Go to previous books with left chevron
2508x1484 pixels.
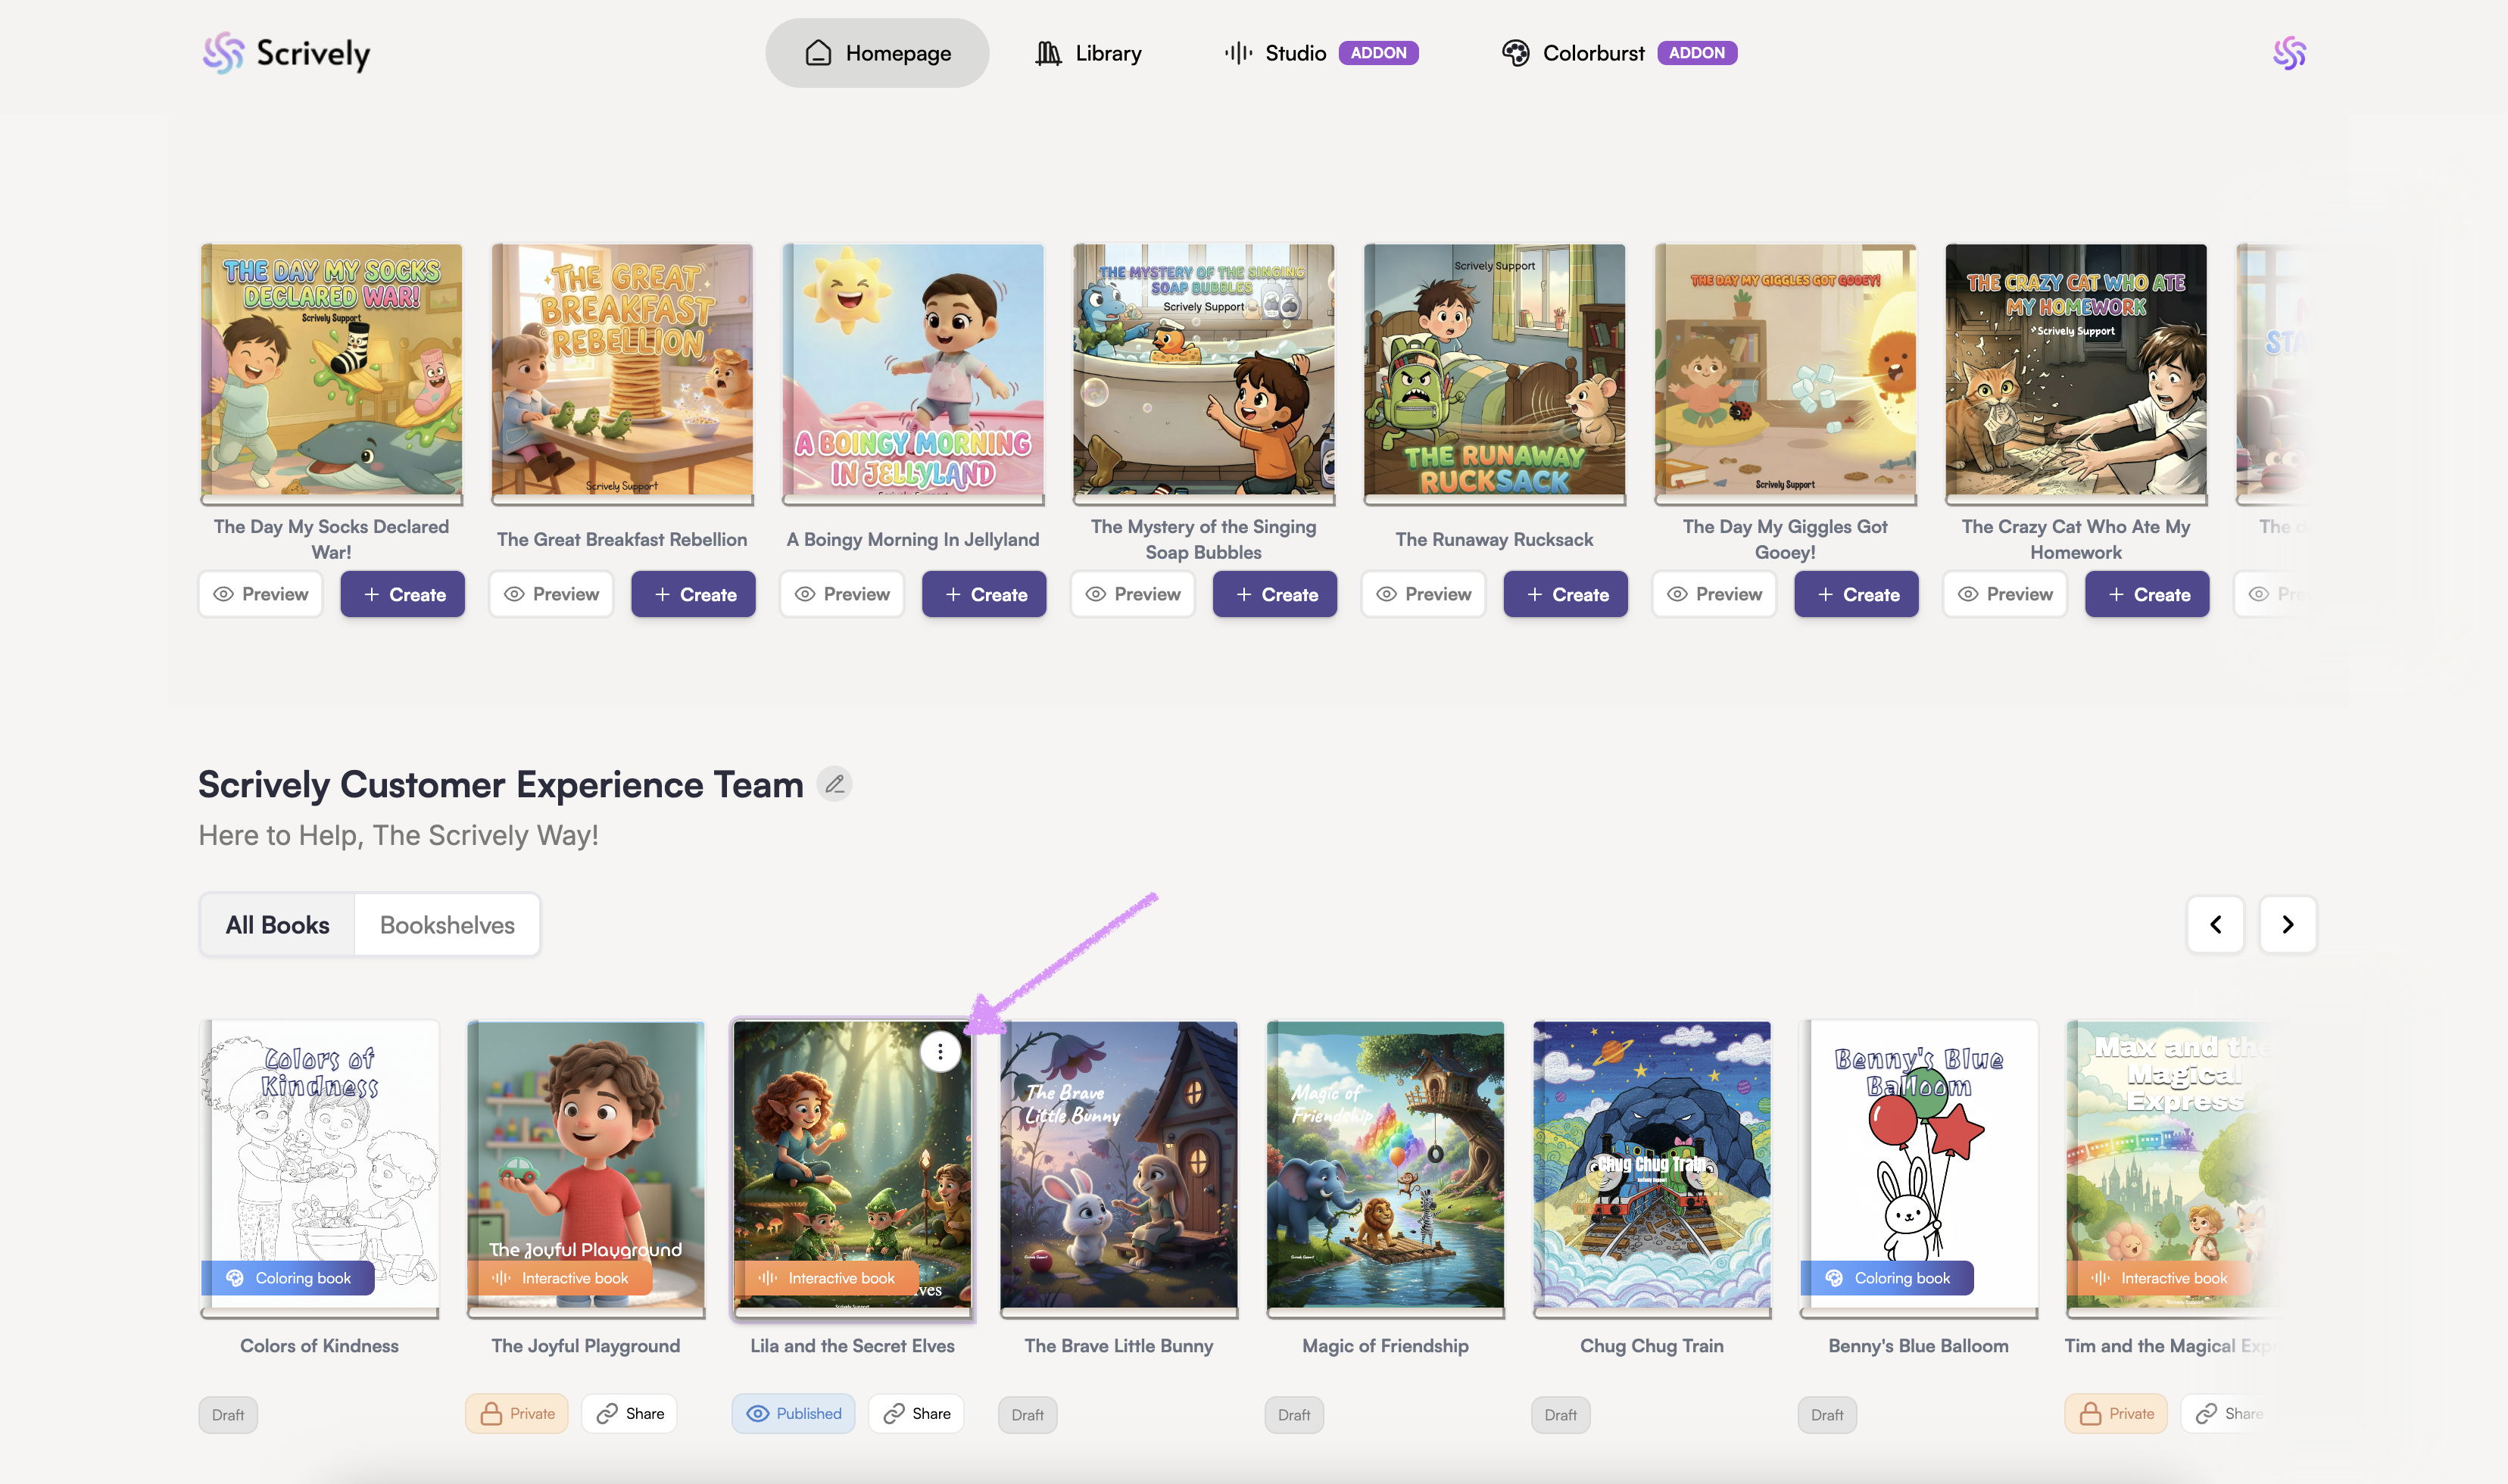click(x=2215, y=924)
